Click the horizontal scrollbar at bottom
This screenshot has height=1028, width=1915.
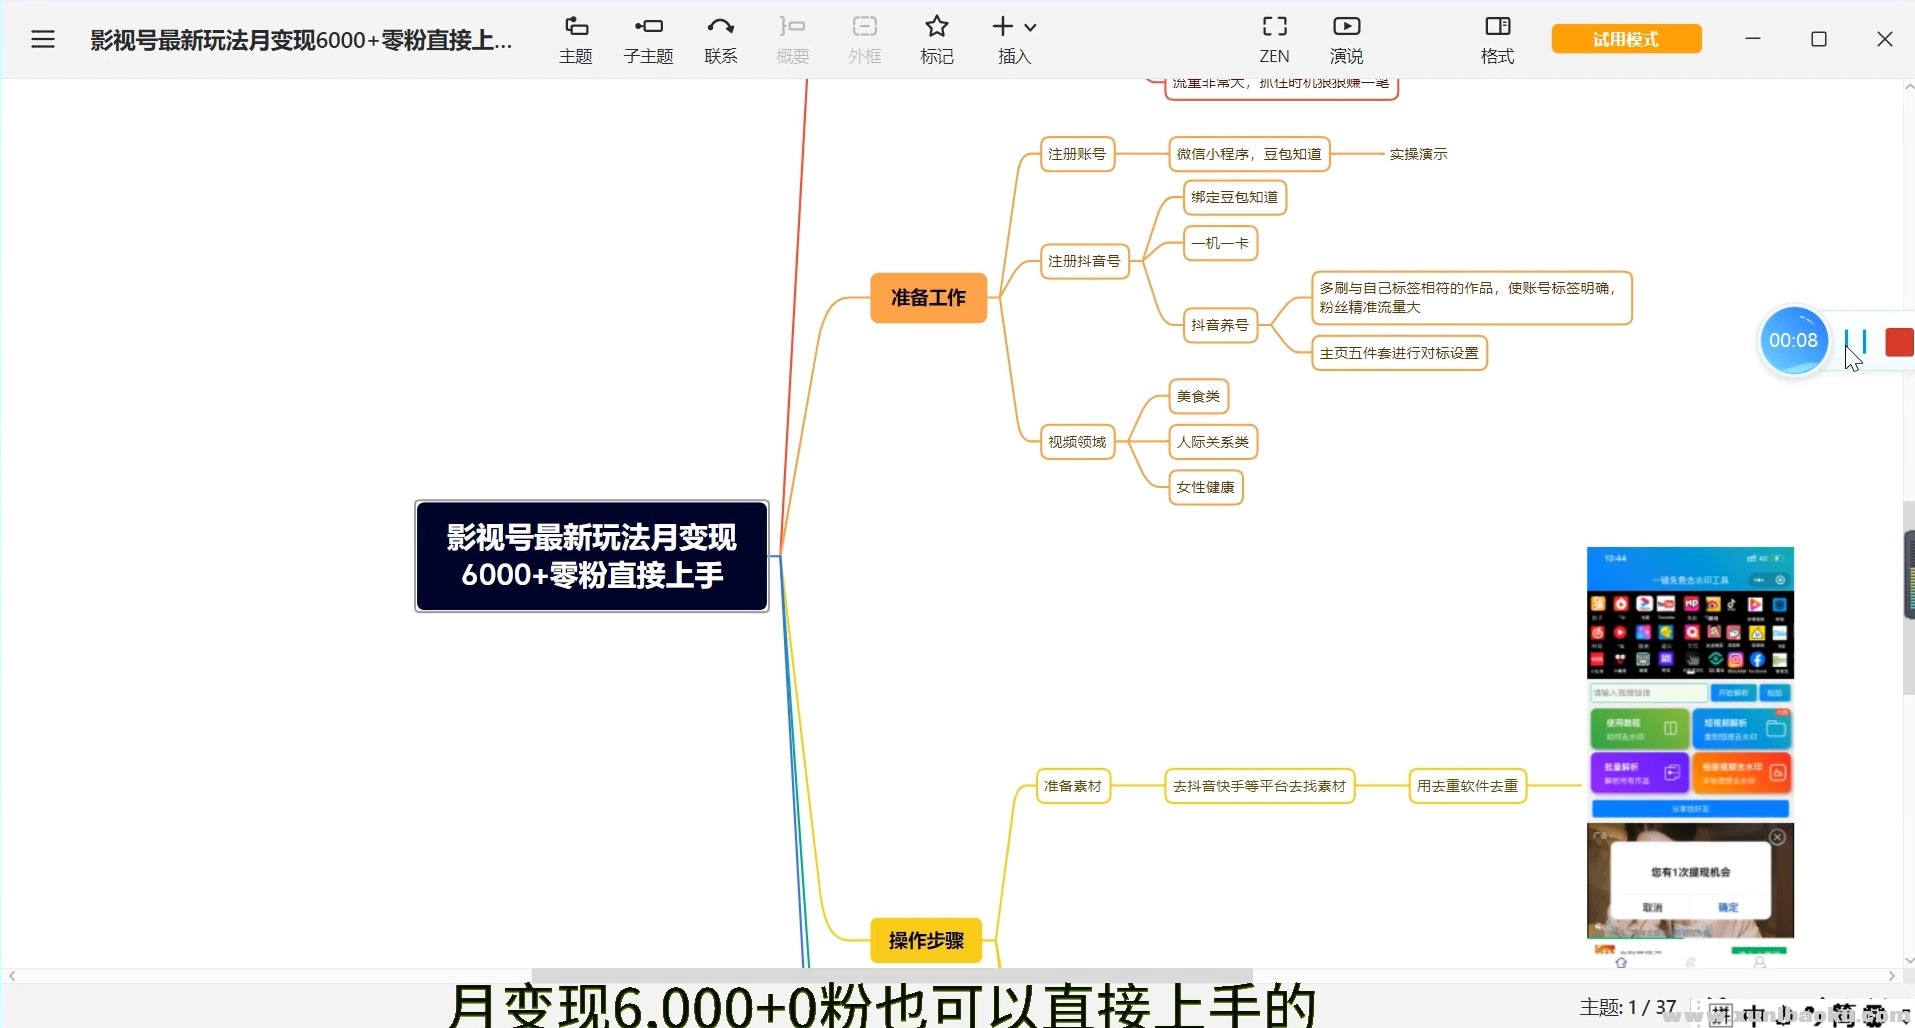(950, 975)
